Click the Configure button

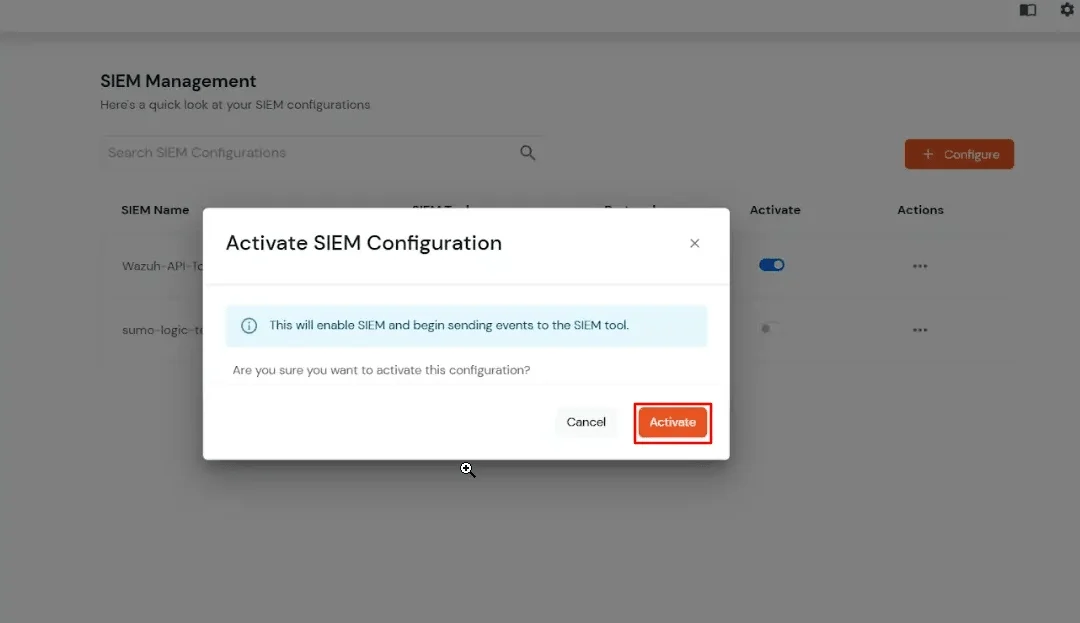pos(959,154)
